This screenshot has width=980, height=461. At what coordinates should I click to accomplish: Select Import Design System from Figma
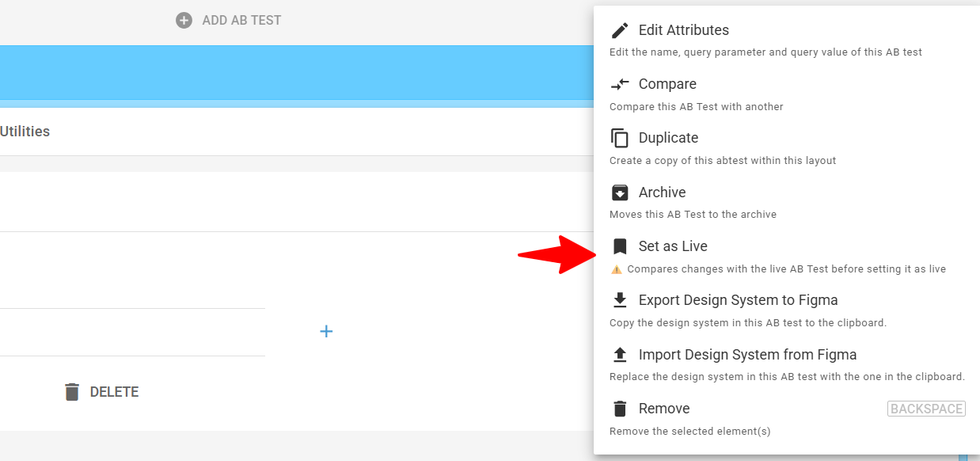[x=747, y=354]
